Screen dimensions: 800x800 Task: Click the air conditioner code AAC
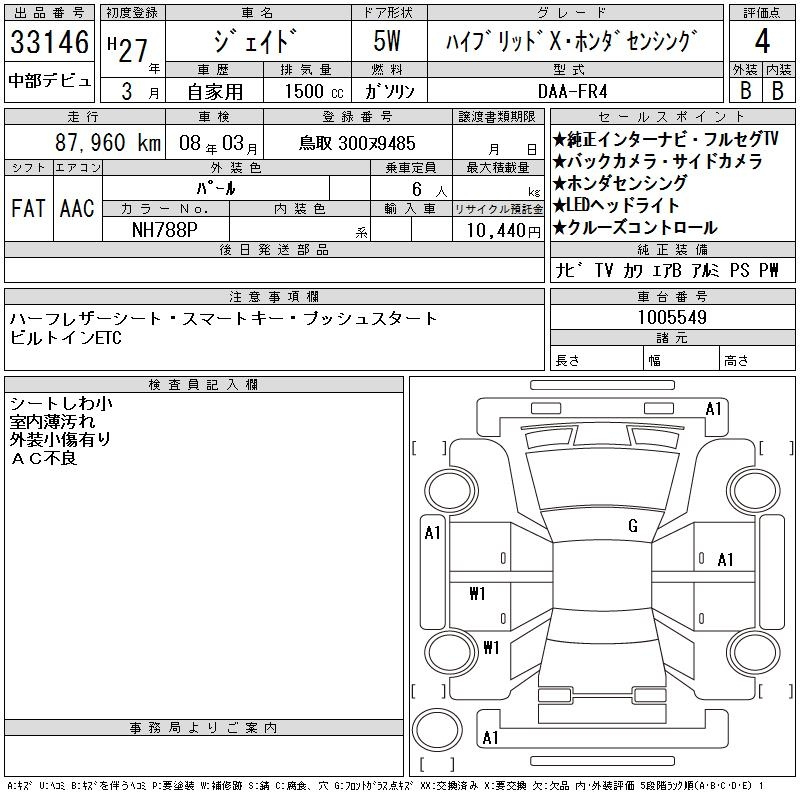coord(77,208)
